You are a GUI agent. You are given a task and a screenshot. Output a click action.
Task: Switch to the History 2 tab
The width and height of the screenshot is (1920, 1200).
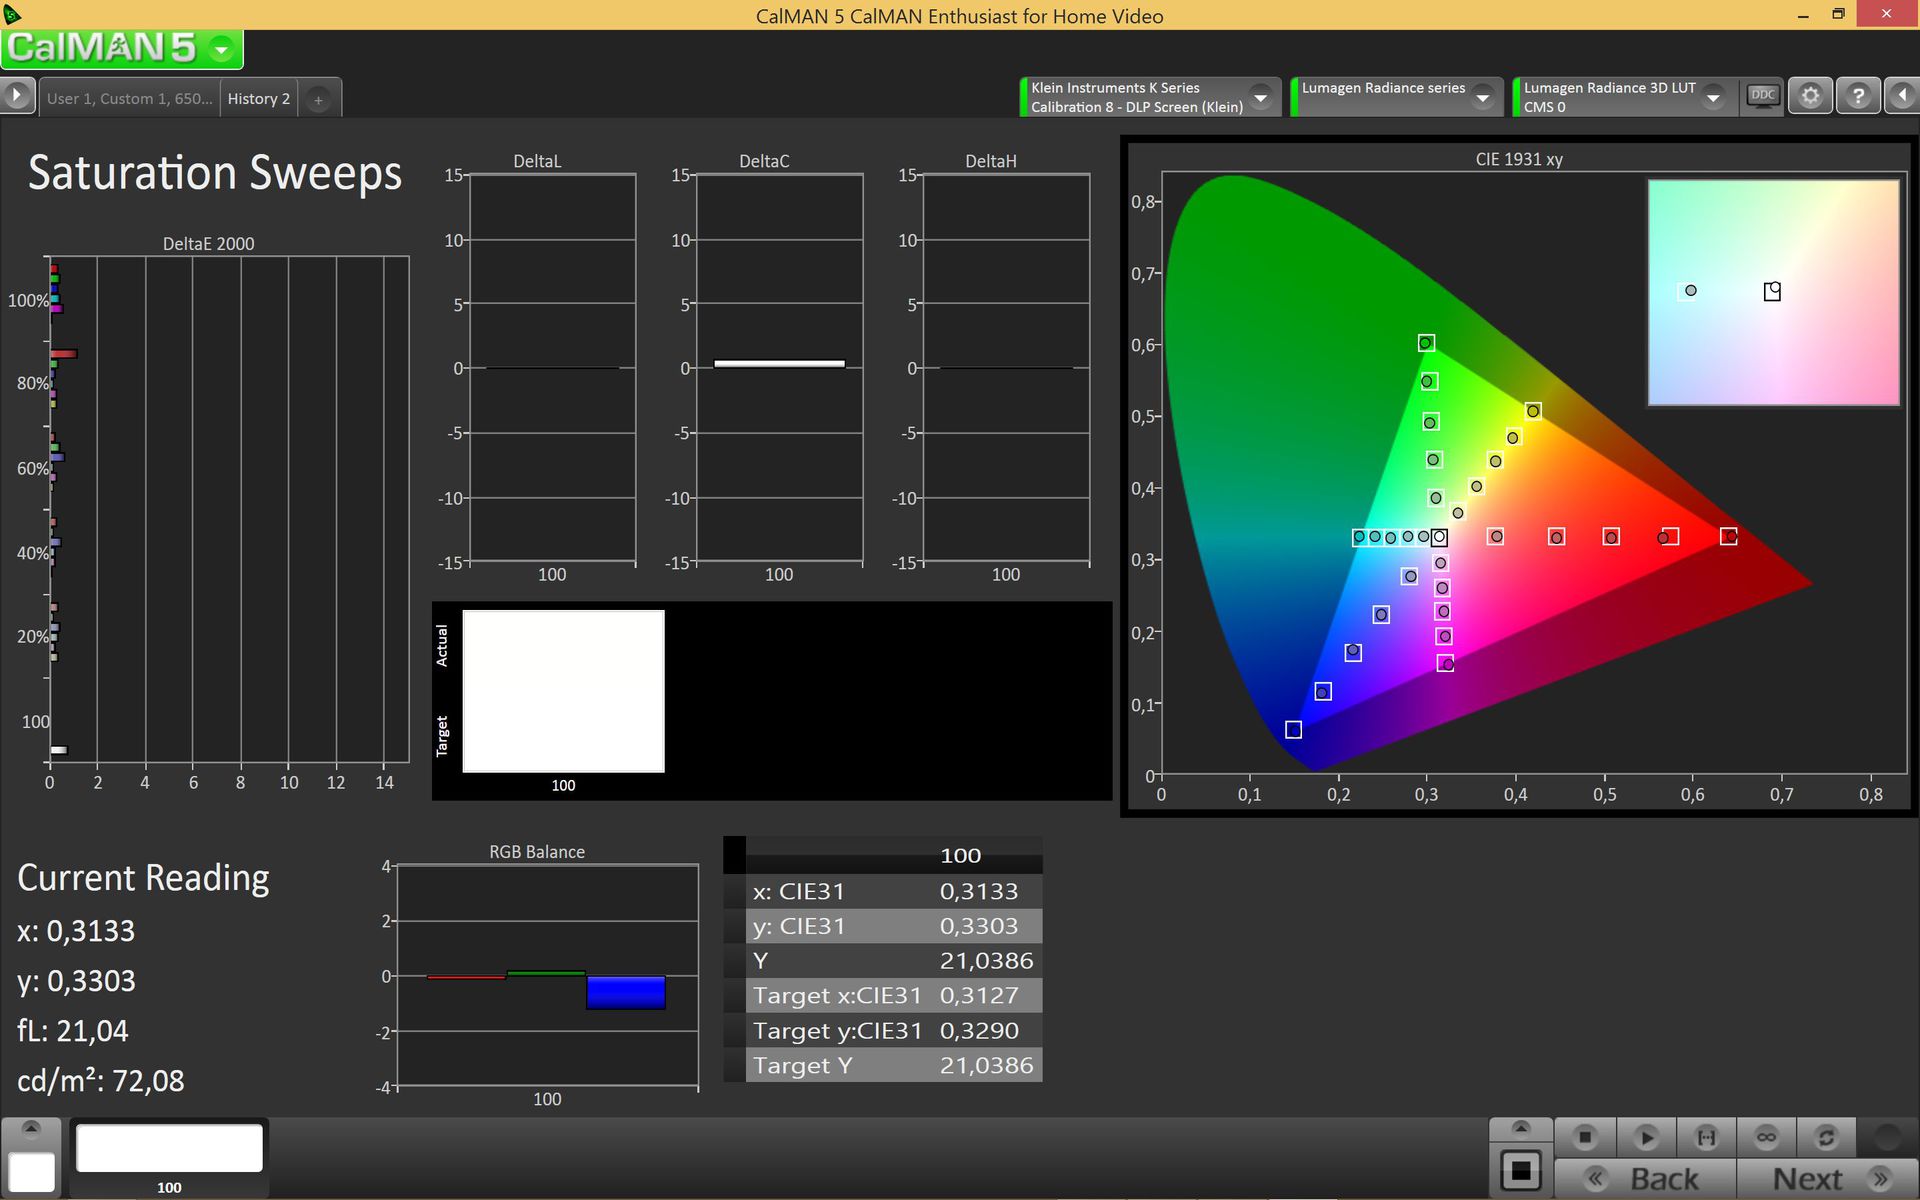pyautogui.click(x=258, y=98)
